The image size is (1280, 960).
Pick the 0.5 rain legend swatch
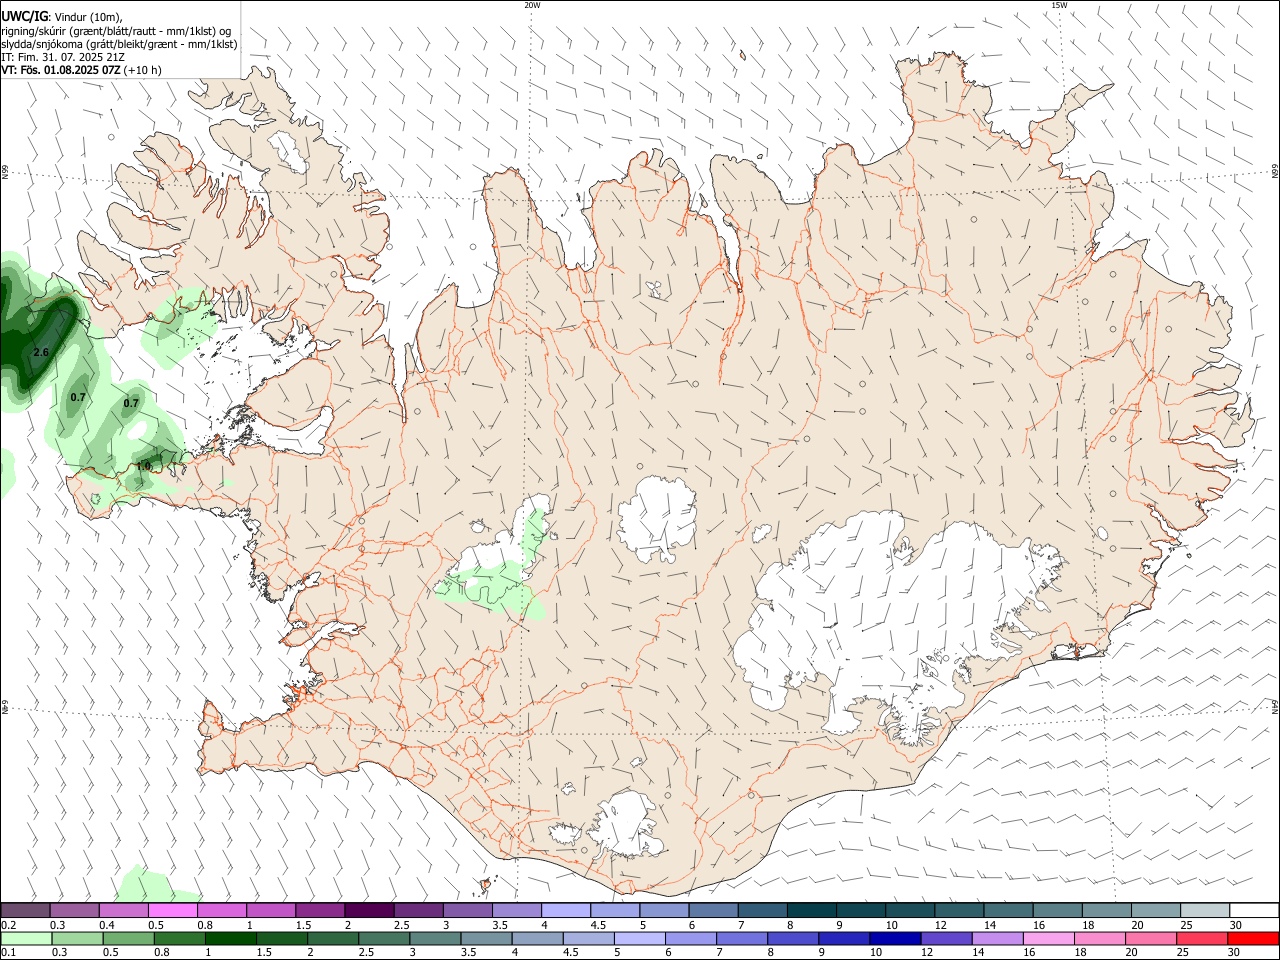(128, 939)
